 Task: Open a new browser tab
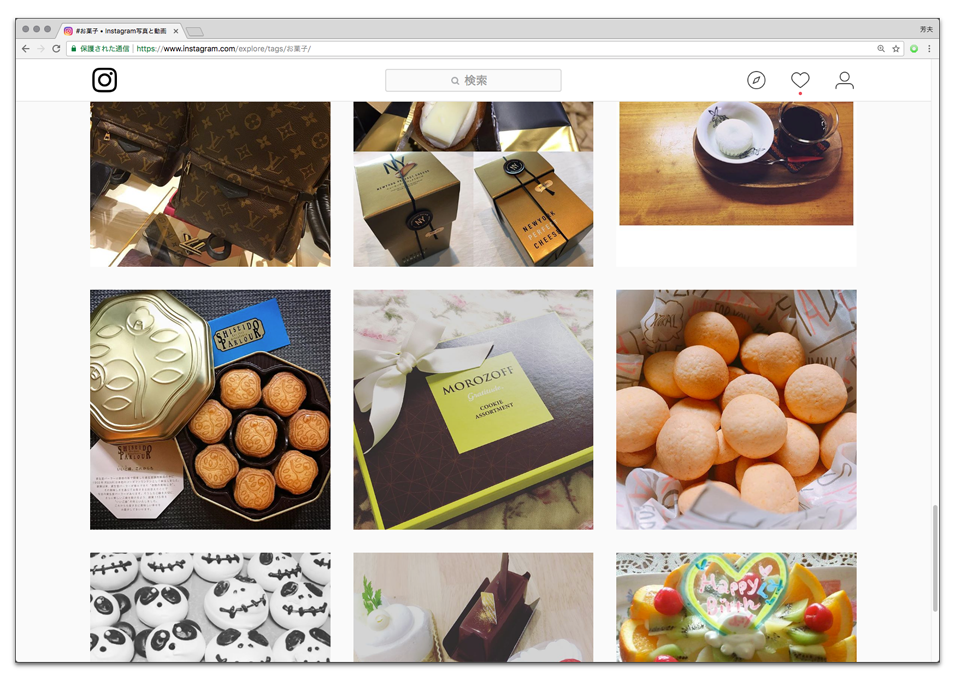click(195, 31)
